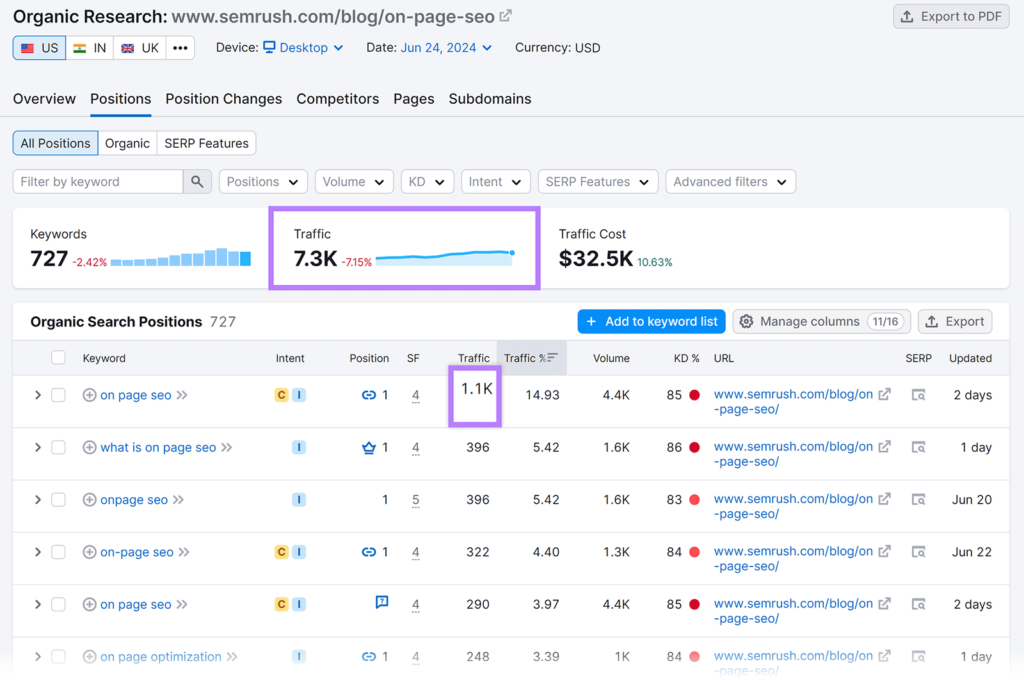The width and height of the screenshot is (1024, 681).
Task: Go to the Overview tab
Action: click(44, 99)
